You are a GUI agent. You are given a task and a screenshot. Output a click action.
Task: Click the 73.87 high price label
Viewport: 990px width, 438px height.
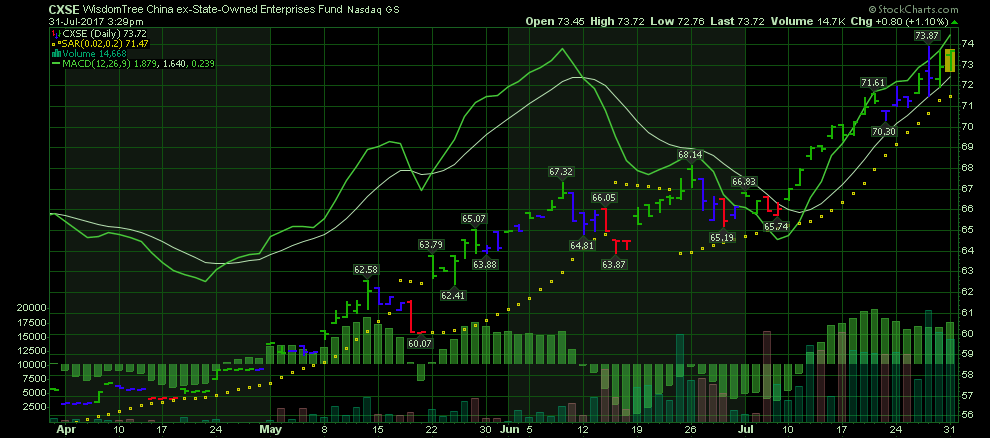point(926,35)
